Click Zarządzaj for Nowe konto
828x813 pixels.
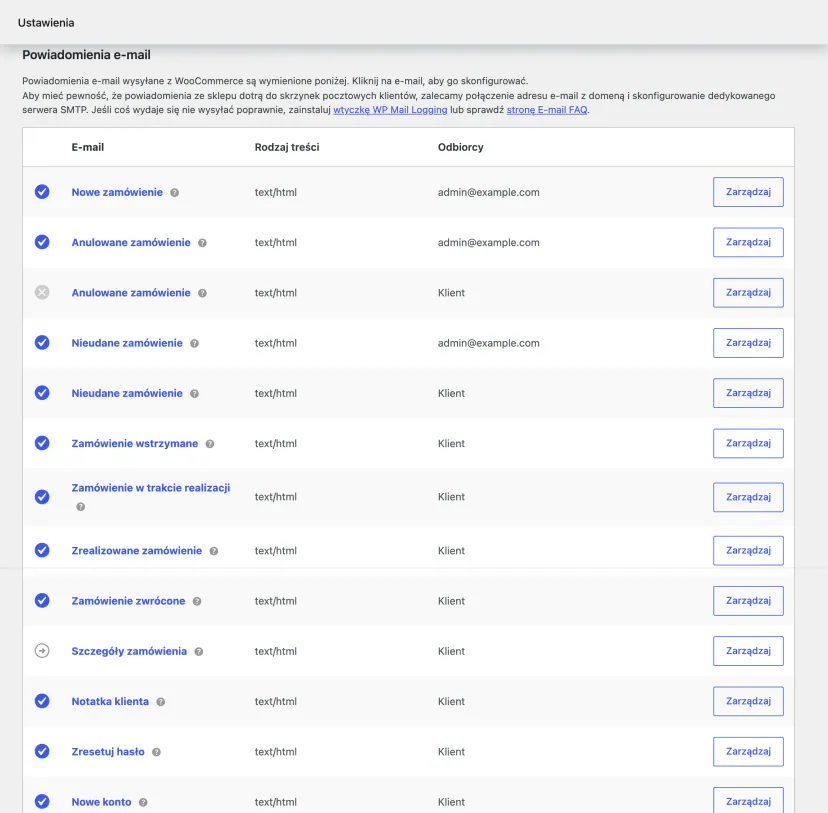[x=748, y=800]
